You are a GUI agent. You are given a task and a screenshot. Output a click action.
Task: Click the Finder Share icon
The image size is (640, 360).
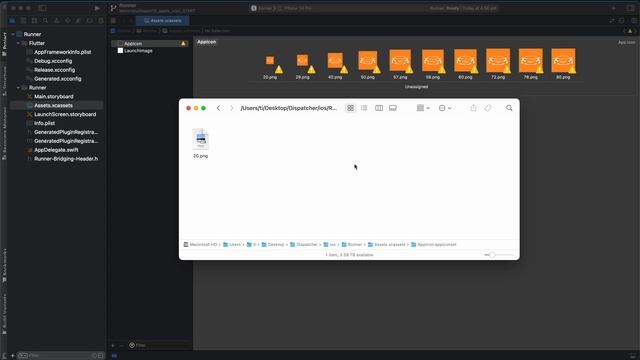pyautogui.click(x=473, y=108)
